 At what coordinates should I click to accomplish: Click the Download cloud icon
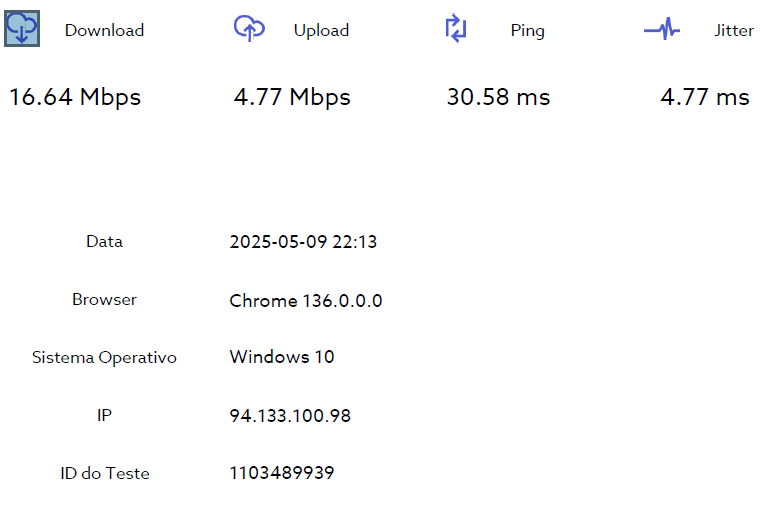pyautogui.click(x=22, y=29)
